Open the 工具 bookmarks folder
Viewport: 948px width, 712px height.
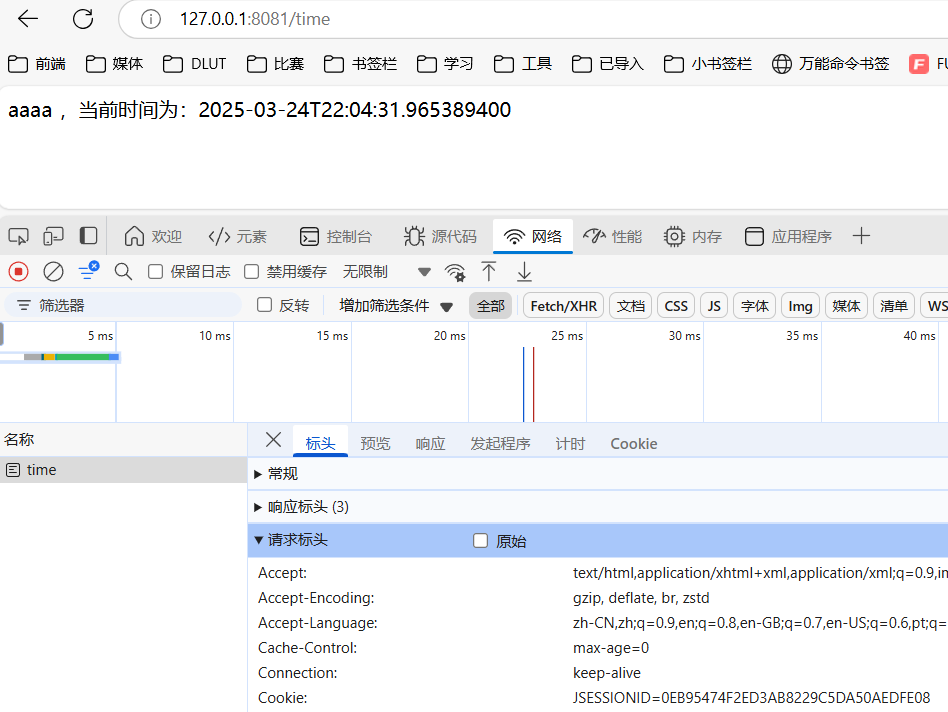tap(523, 63)
